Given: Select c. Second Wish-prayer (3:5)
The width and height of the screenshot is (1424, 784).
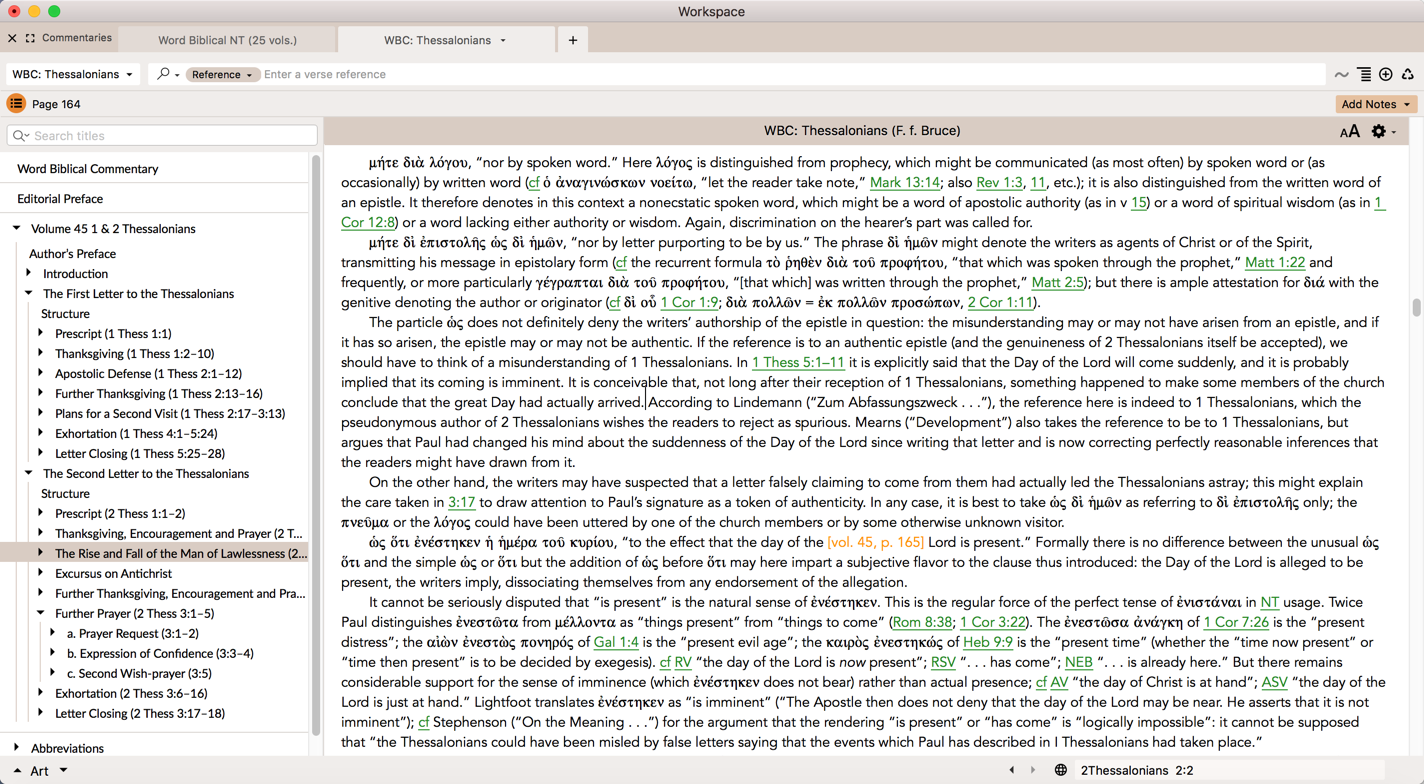Looking at the screenshot, I should click(x=139, y=673).
